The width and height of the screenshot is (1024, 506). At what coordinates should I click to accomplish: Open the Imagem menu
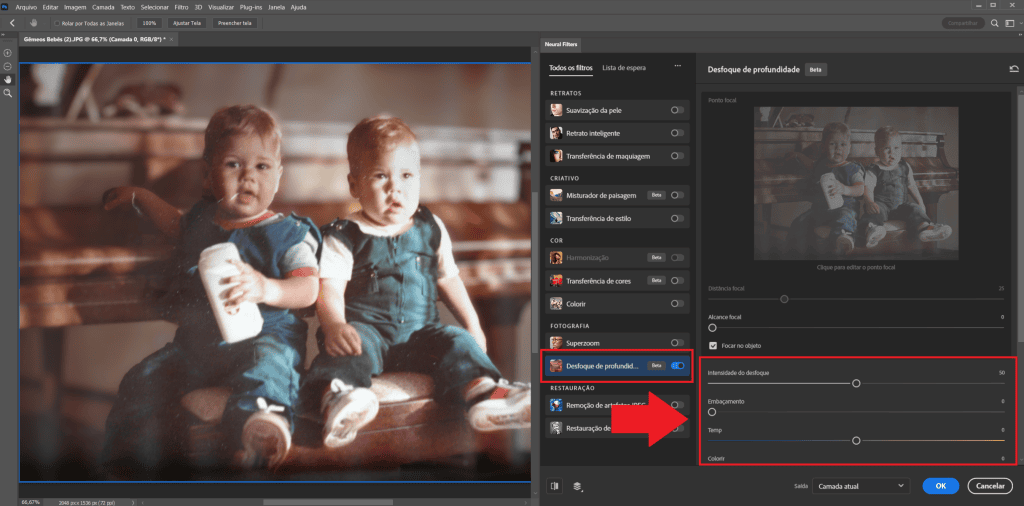(x=75, y=7)
